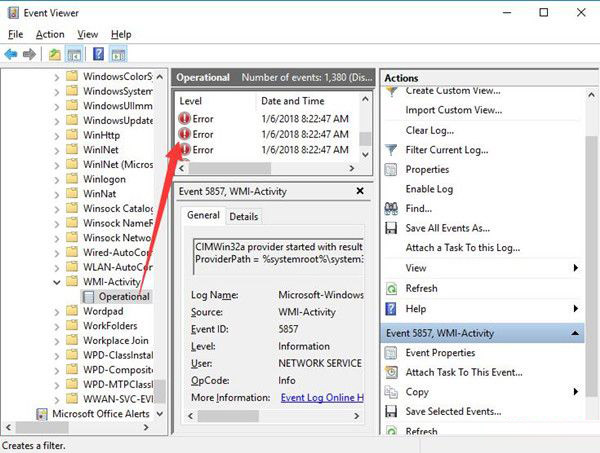This screenshot has width=600, height=453.
Task: Click Clear Log action
Action: [x=430, y=130]
